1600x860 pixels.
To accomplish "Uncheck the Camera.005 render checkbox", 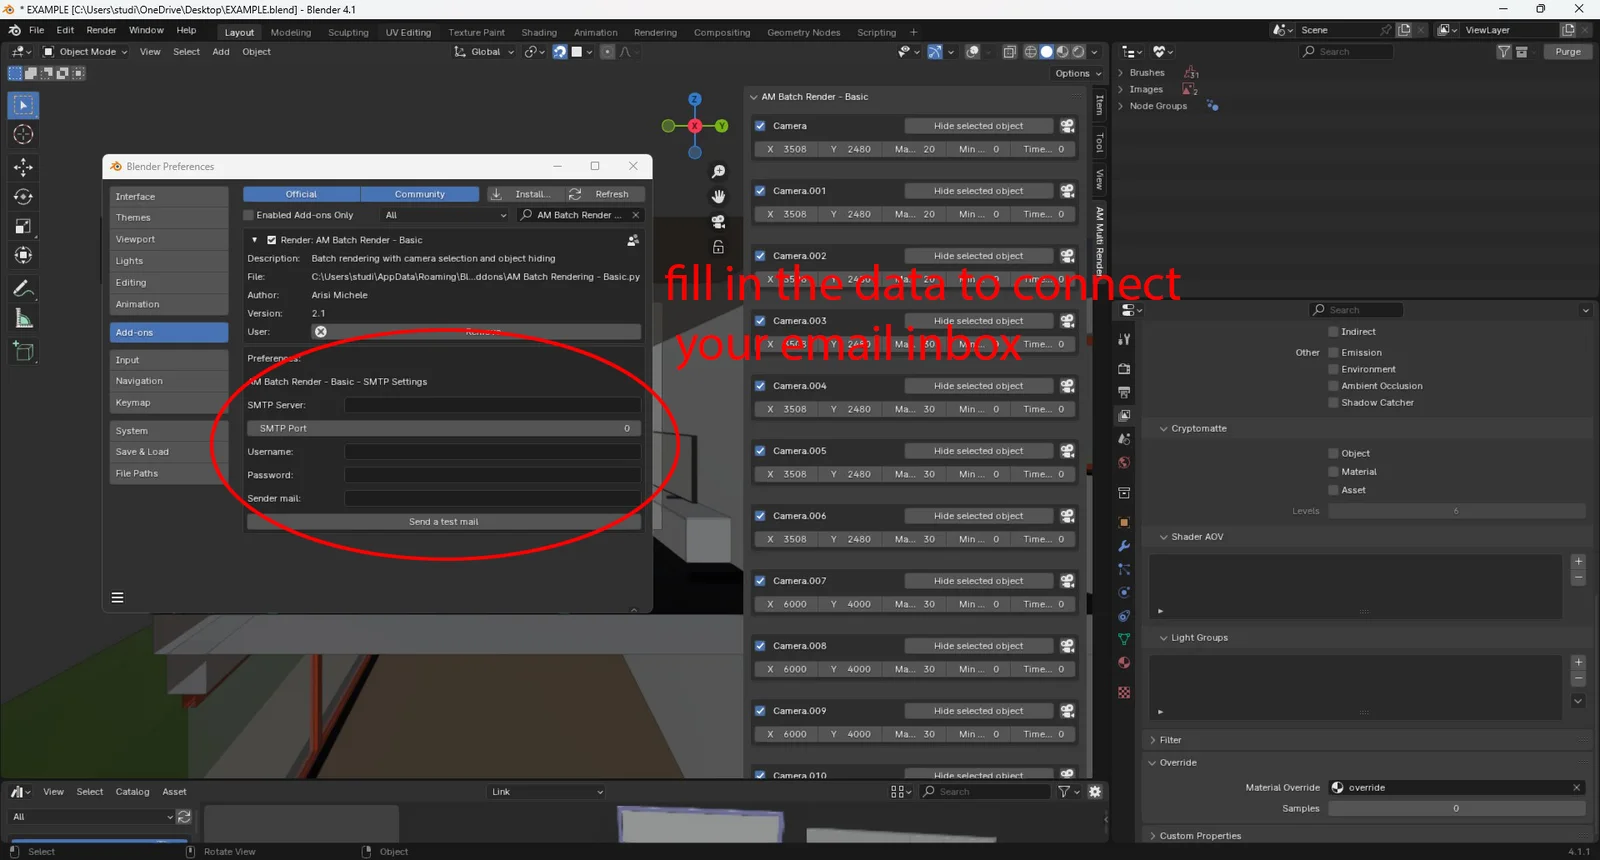I will point(760,451).
